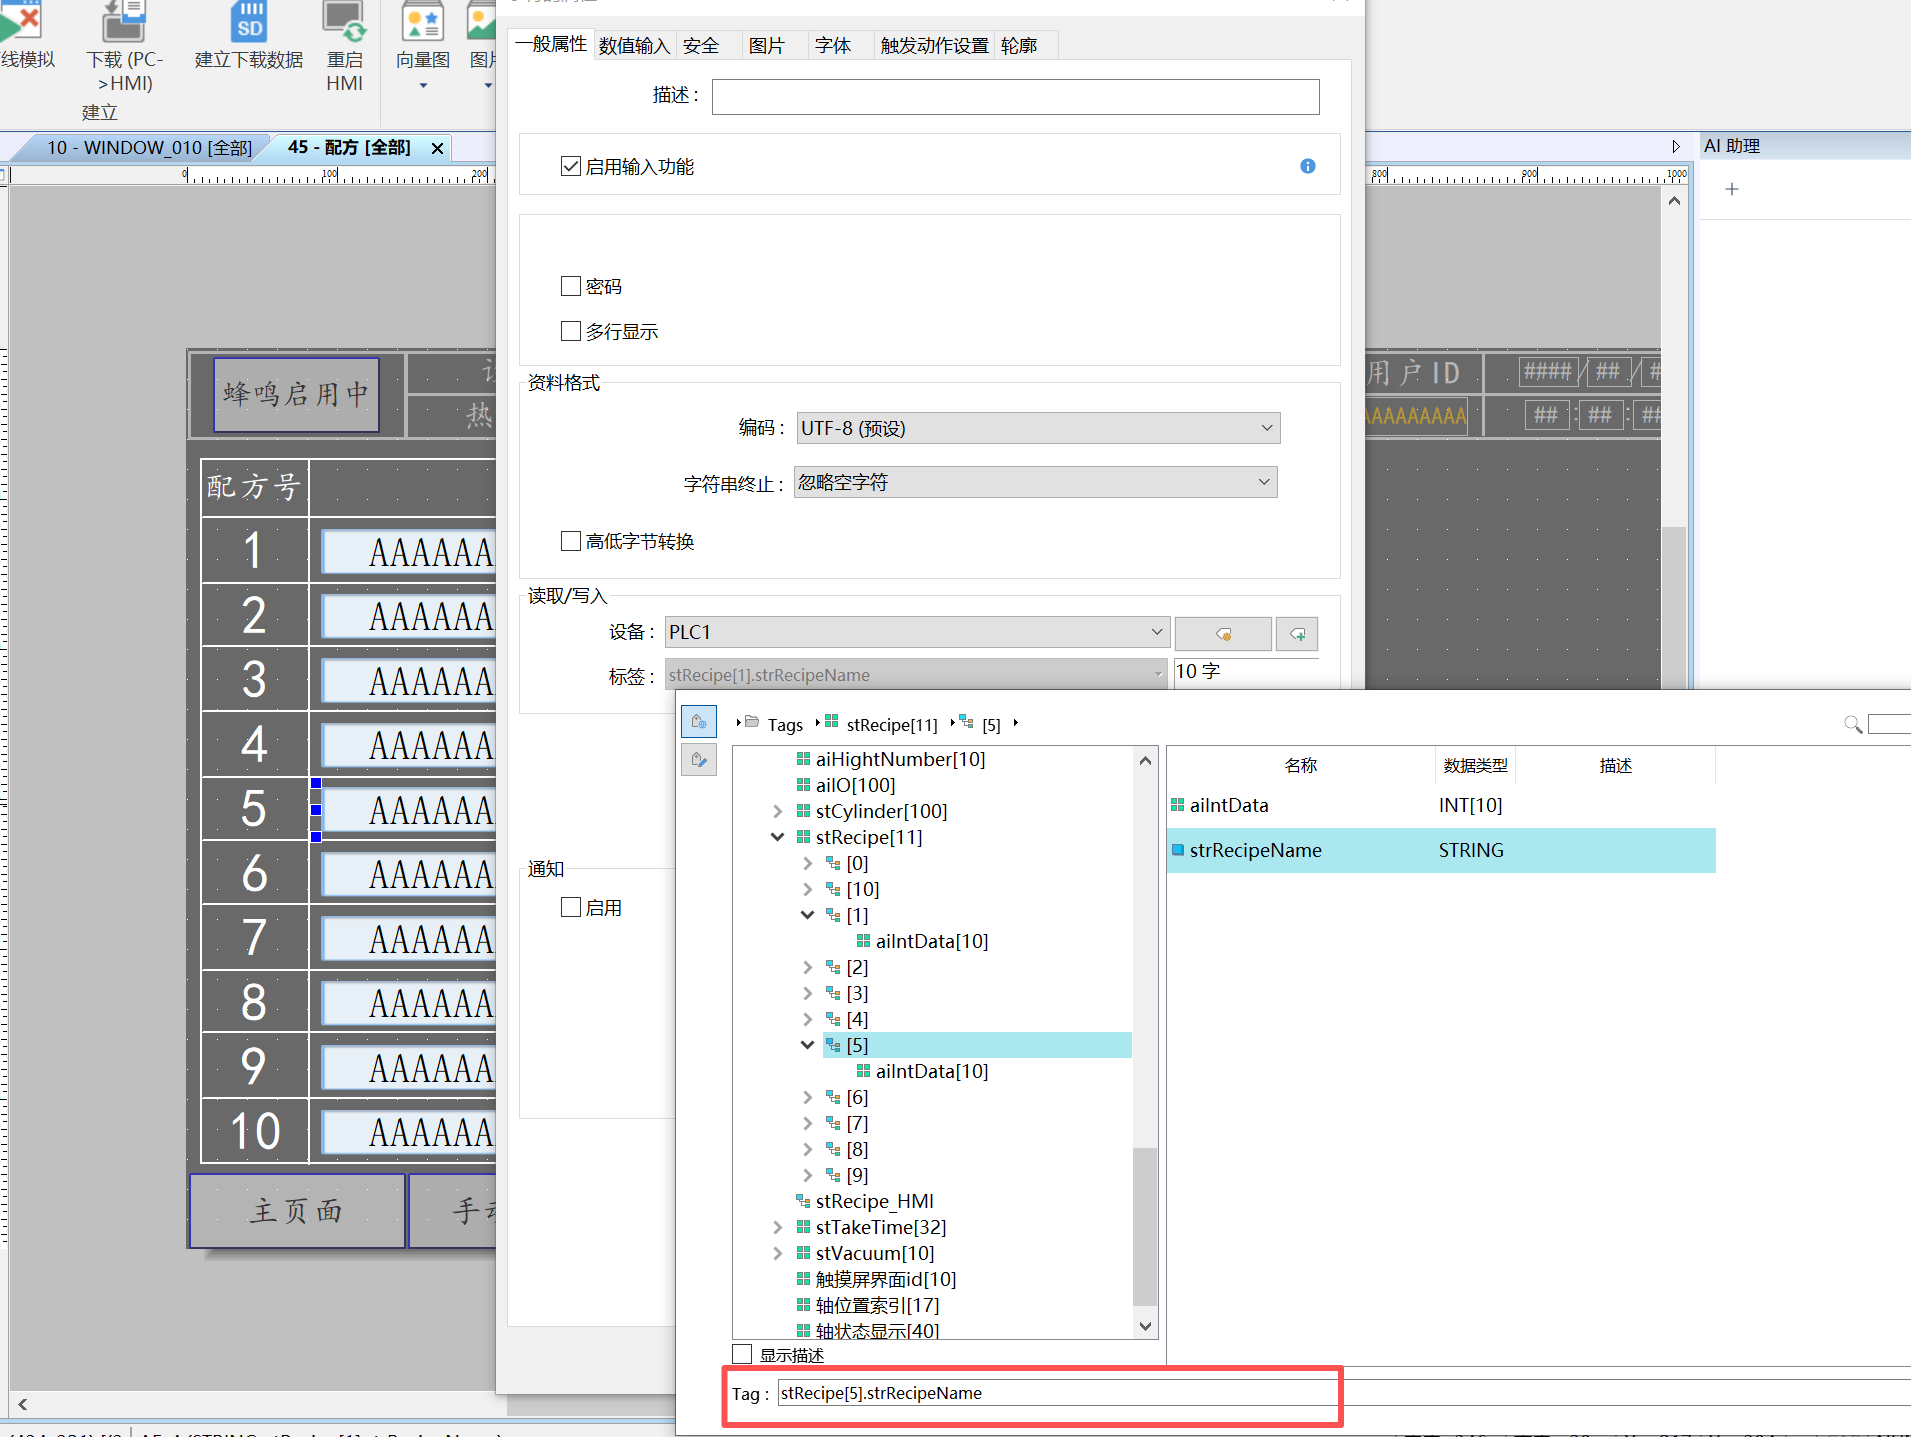This screenshot has width=1911, height=1437.
Task: Open the 编码 UTF-8 dropdown
Action: [1038, 428]
